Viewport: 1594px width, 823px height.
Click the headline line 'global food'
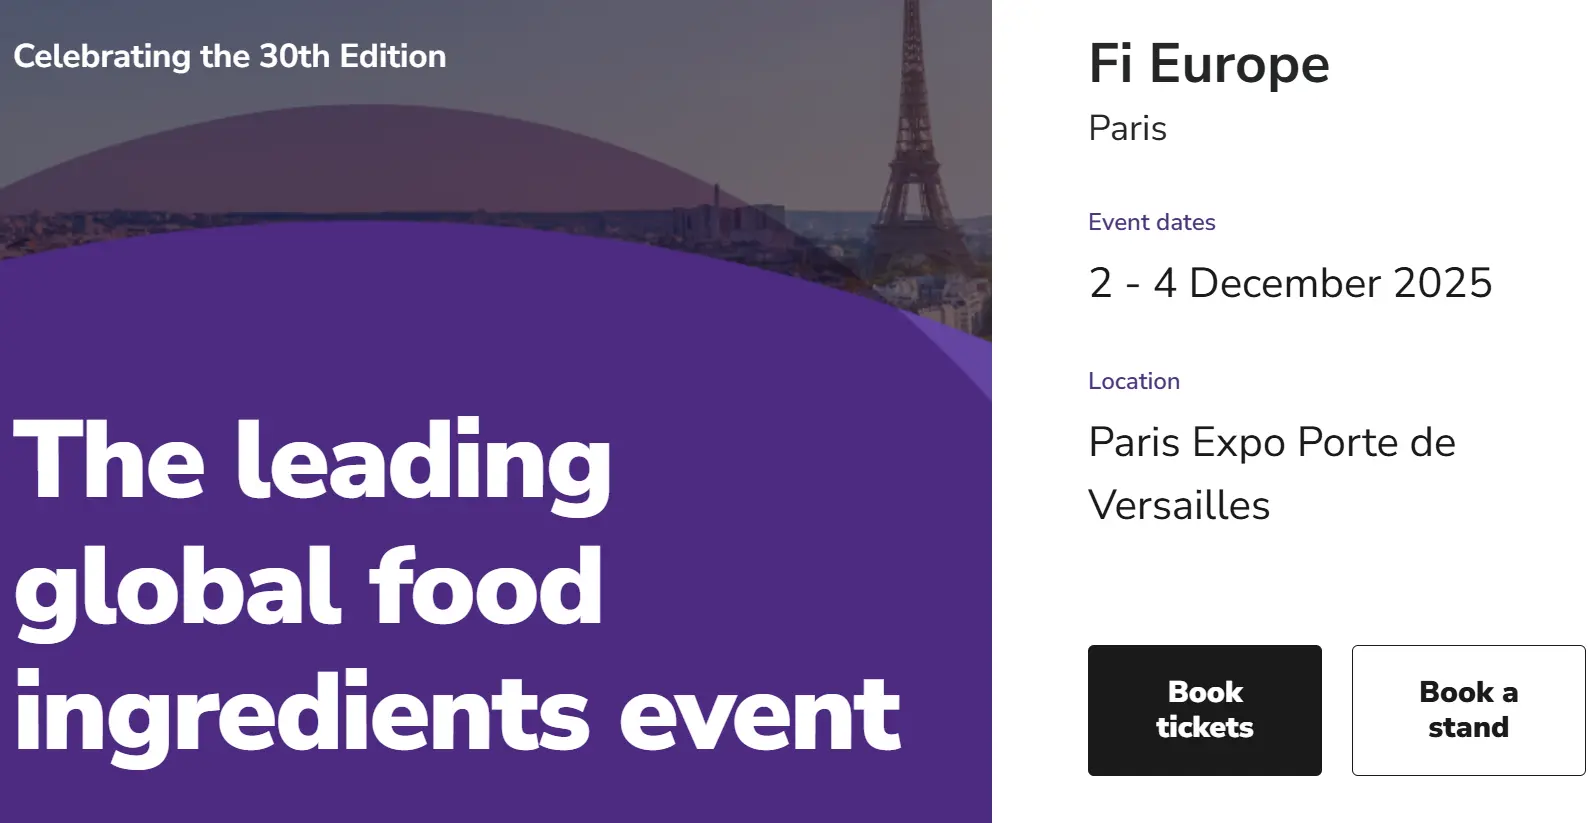pyautogui.click(x=308, y=587)
